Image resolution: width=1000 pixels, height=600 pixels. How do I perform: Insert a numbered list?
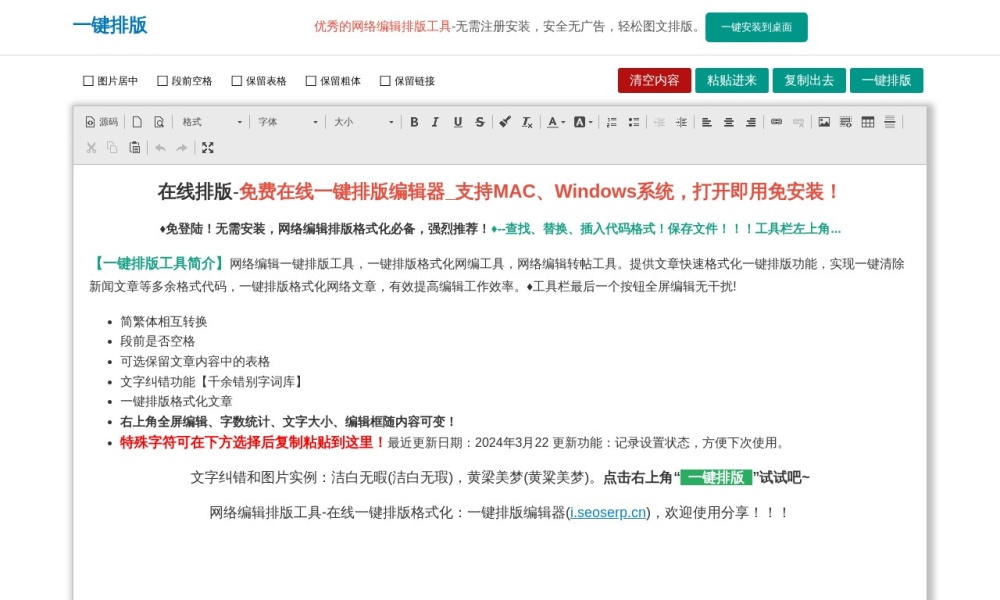[x=612, y=122]
